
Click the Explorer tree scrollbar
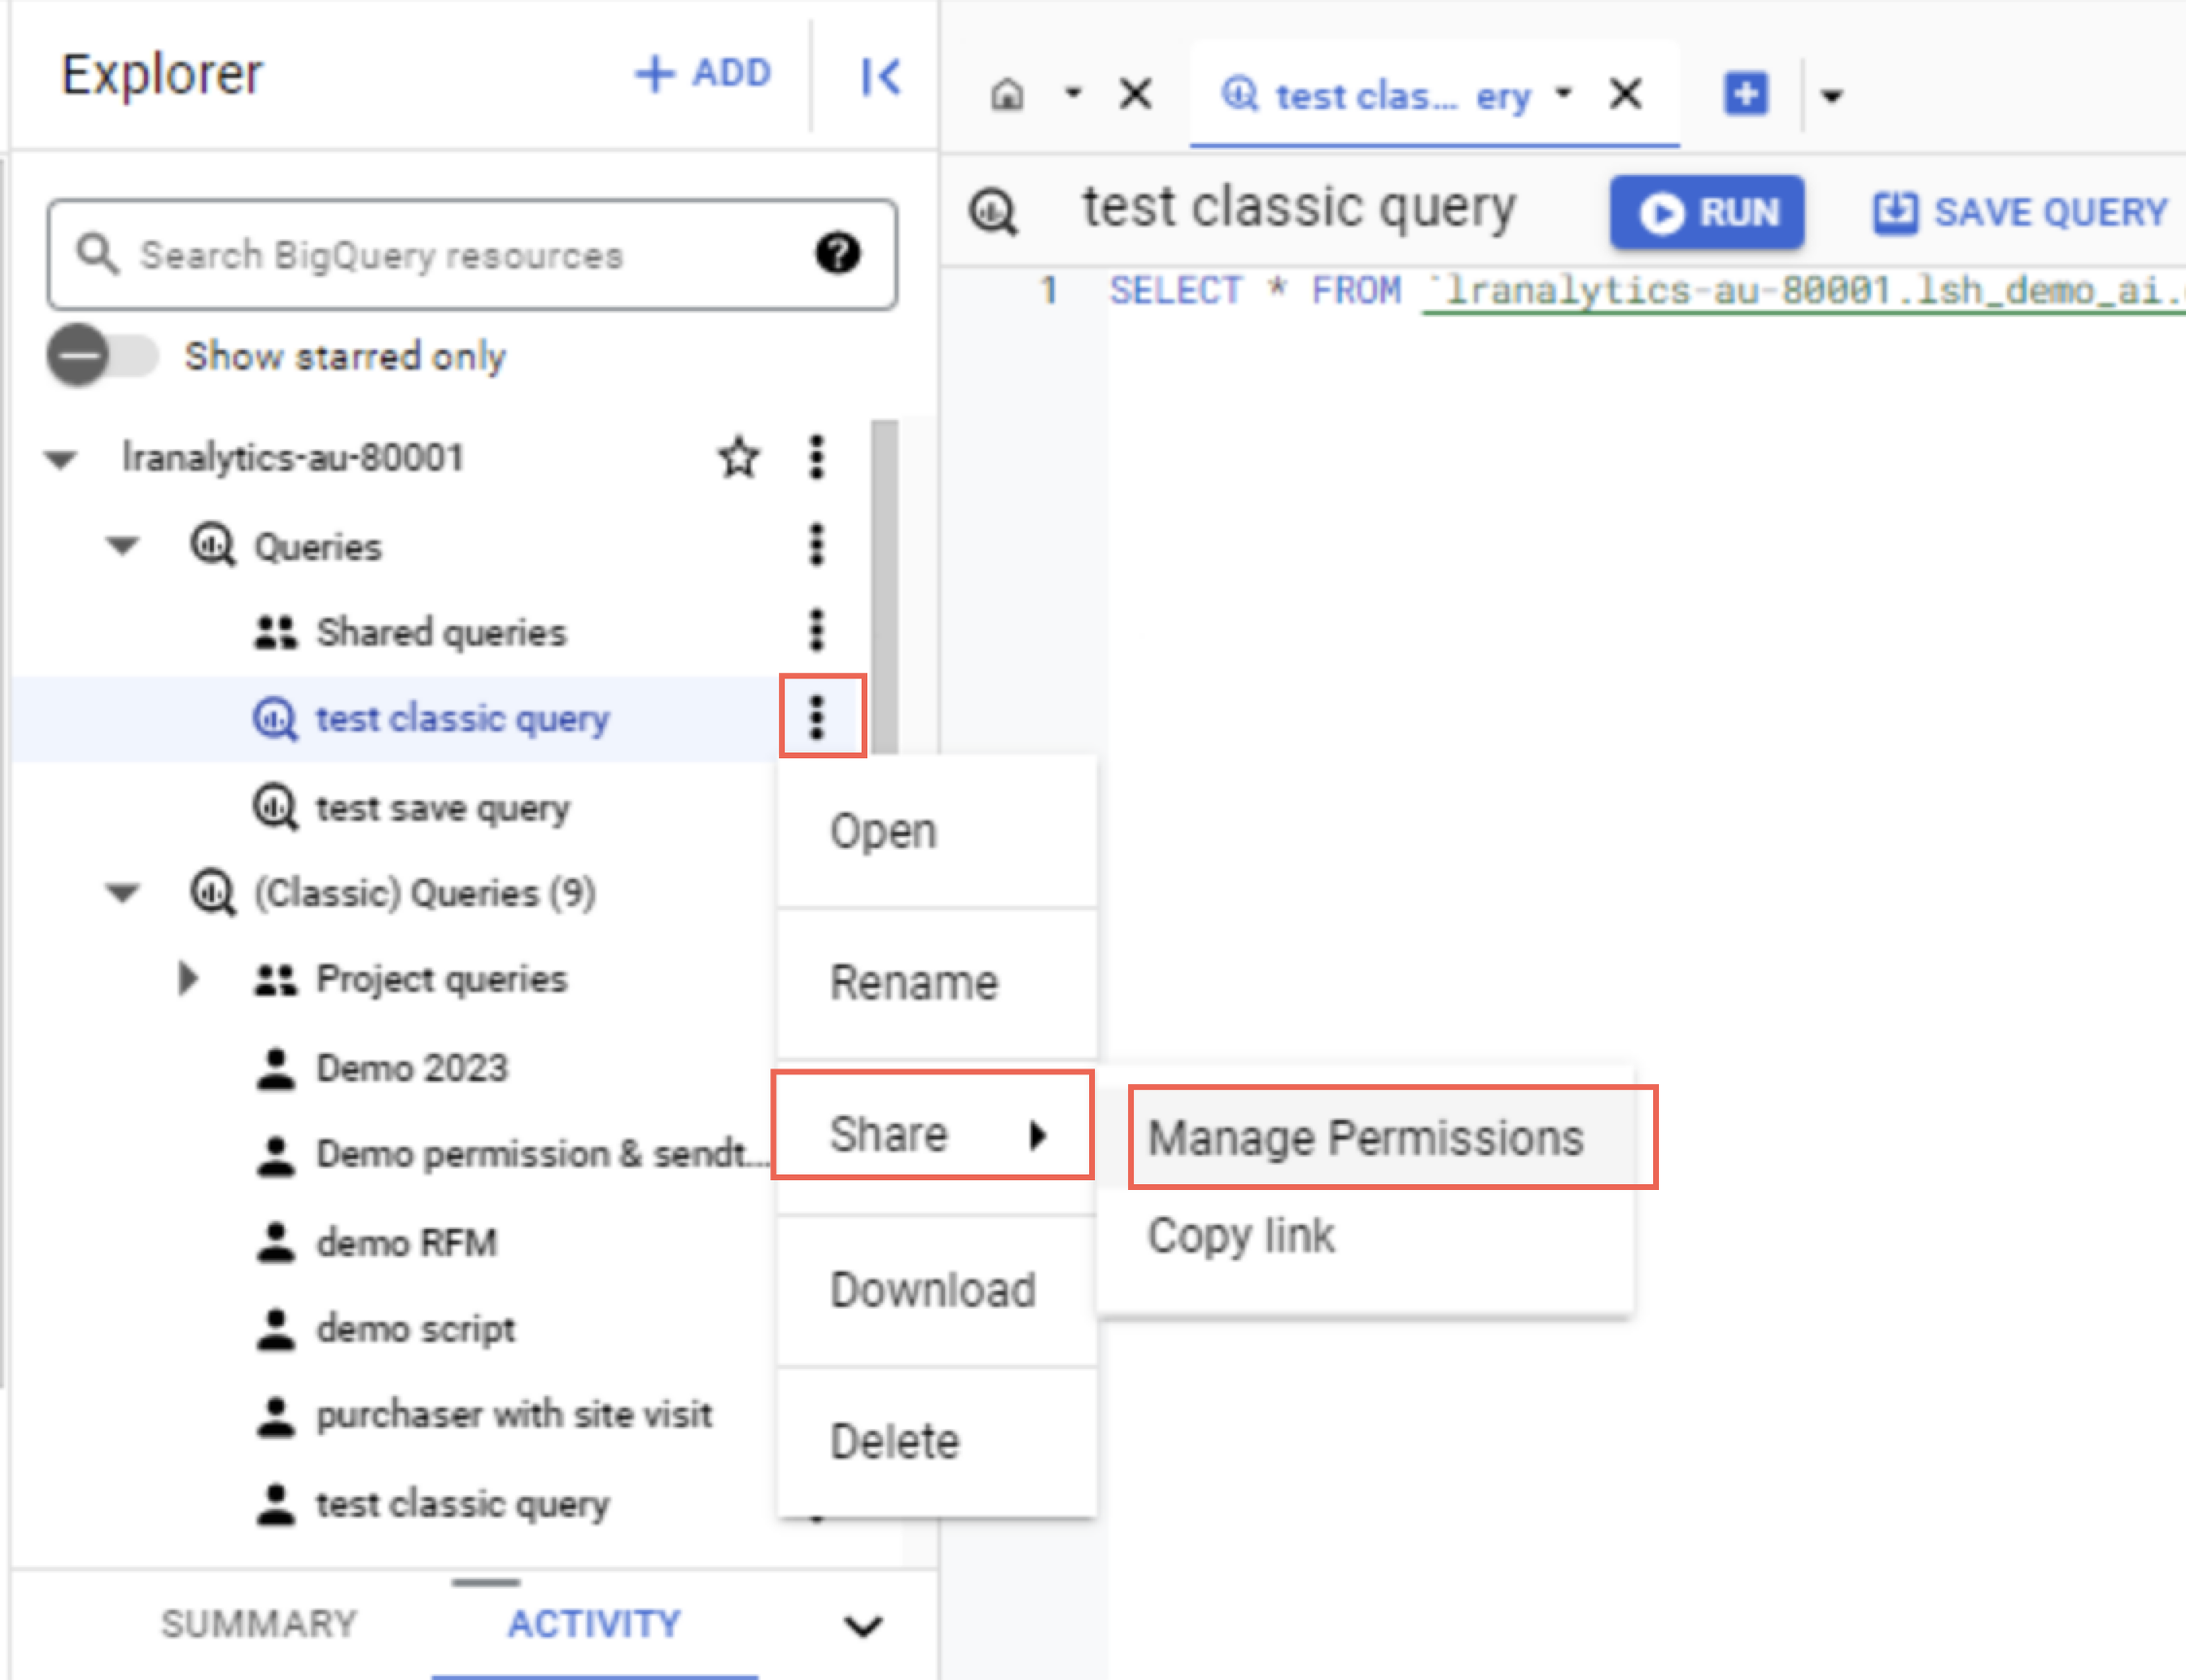click(x=884, y=588)
